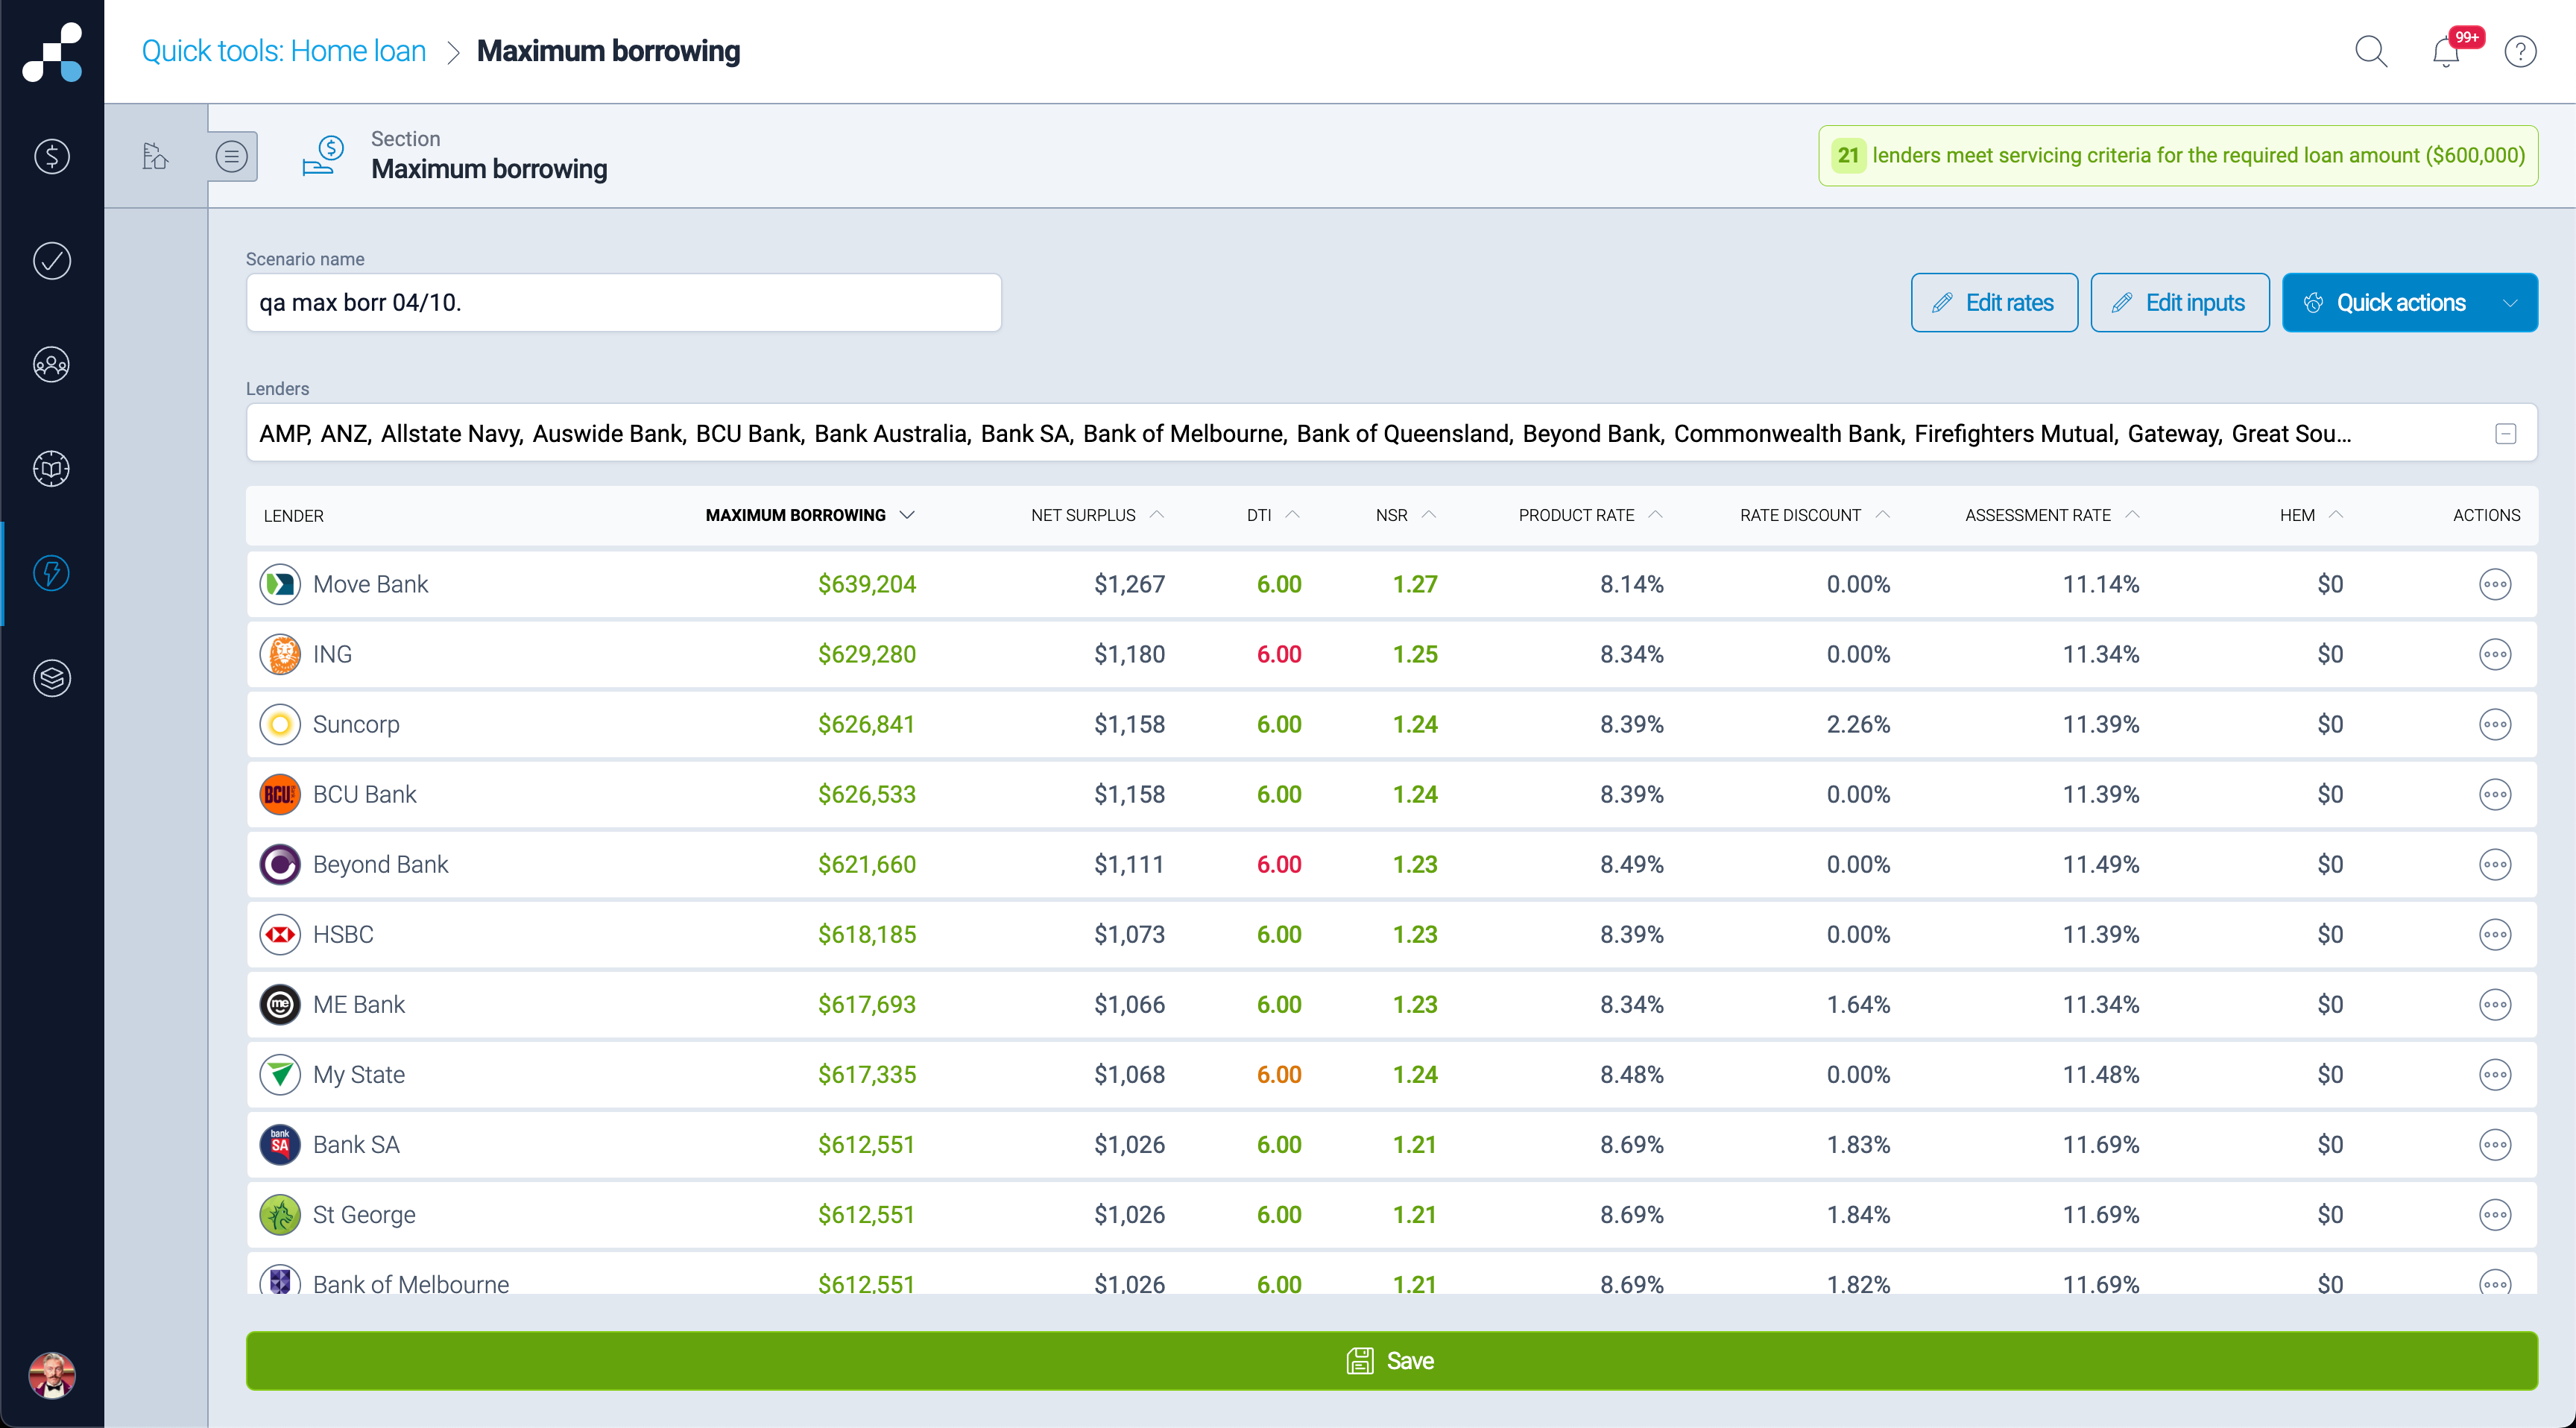
Task: Open the help question mark icon
Action: [x=2520, y=51]
